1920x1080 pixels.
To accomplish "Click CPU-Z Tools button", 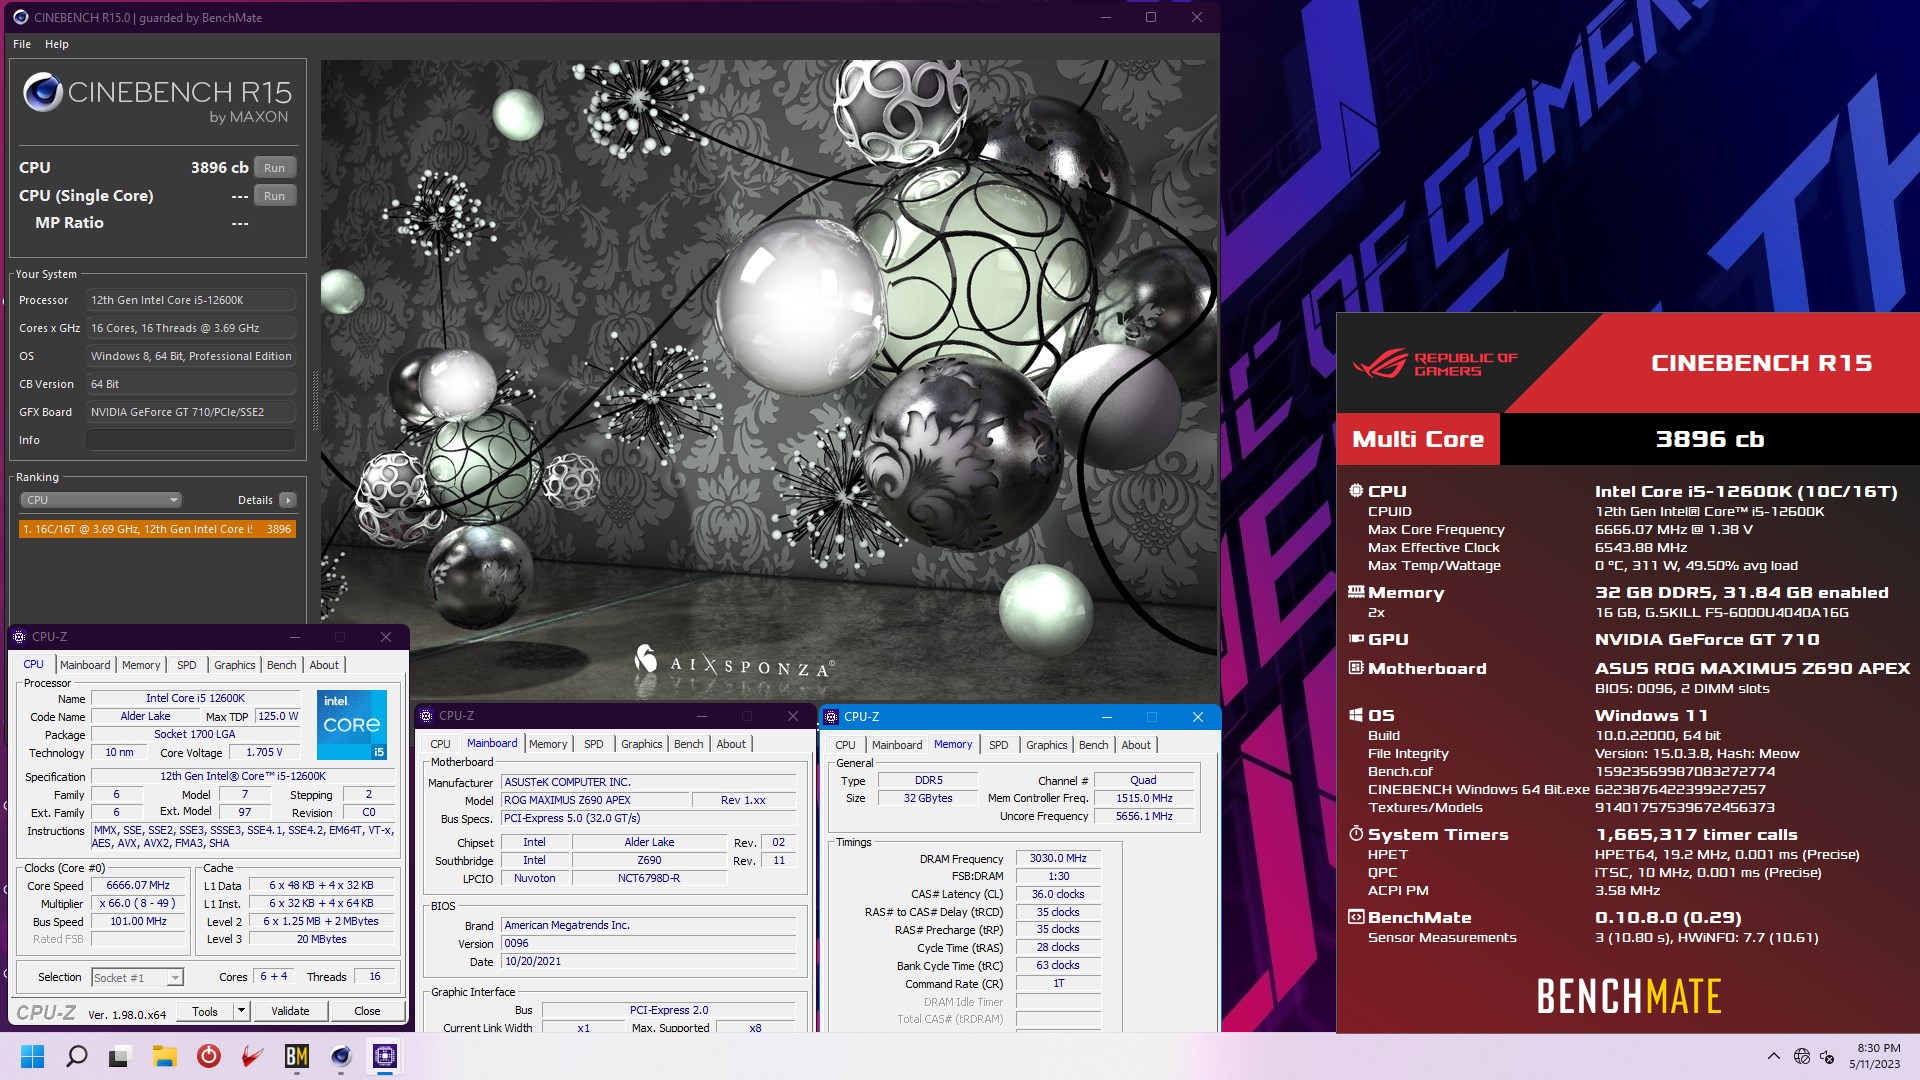I will (x=205, y=1011).
